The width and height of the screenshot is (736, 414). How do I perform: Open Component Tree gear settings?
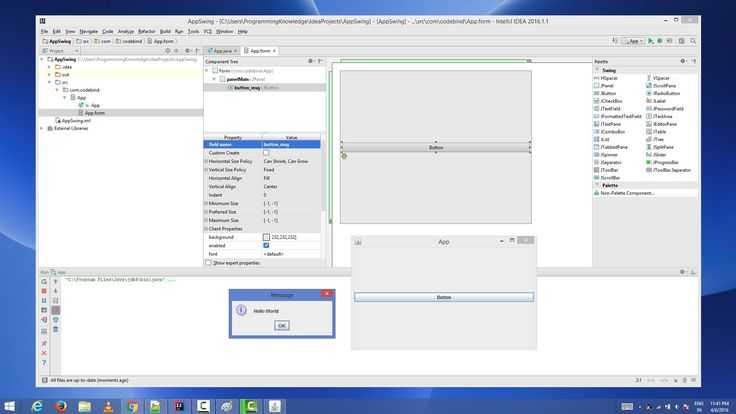click(310, 61)
